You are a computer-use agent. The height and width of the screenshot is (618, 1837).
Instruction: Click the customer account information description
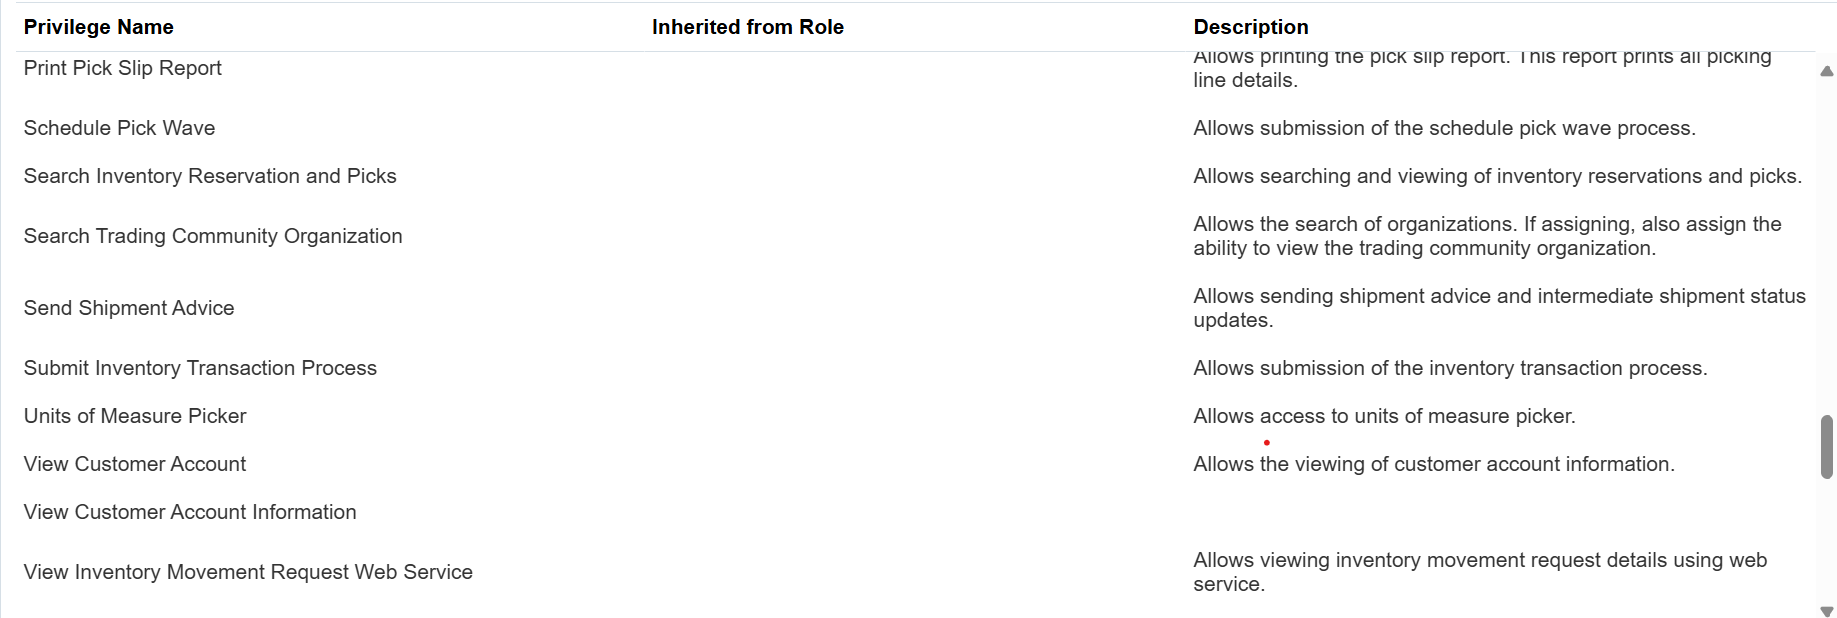coord(1434,464)
